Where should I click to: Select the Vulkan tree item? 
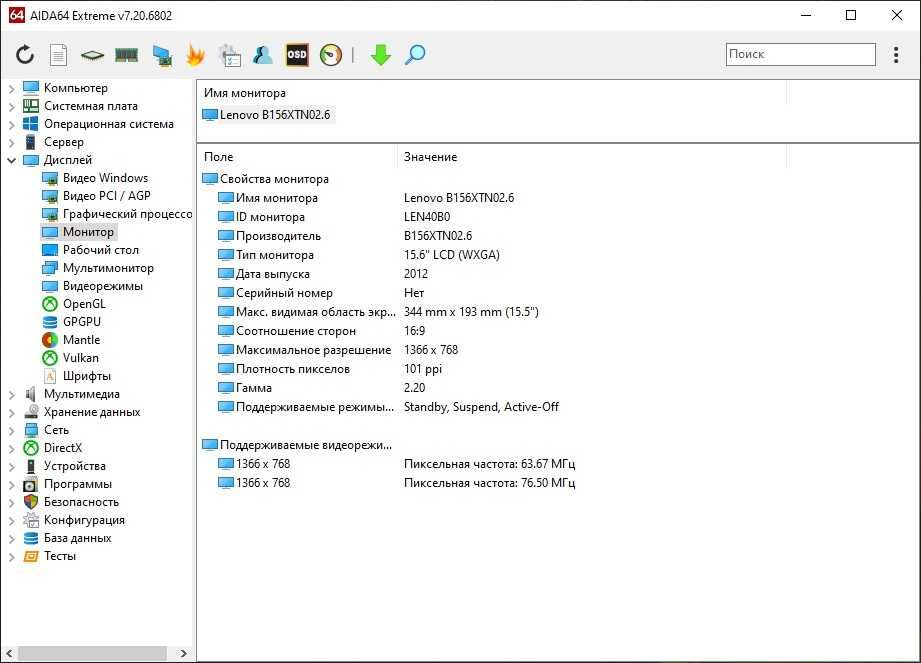tap(71, 358)
